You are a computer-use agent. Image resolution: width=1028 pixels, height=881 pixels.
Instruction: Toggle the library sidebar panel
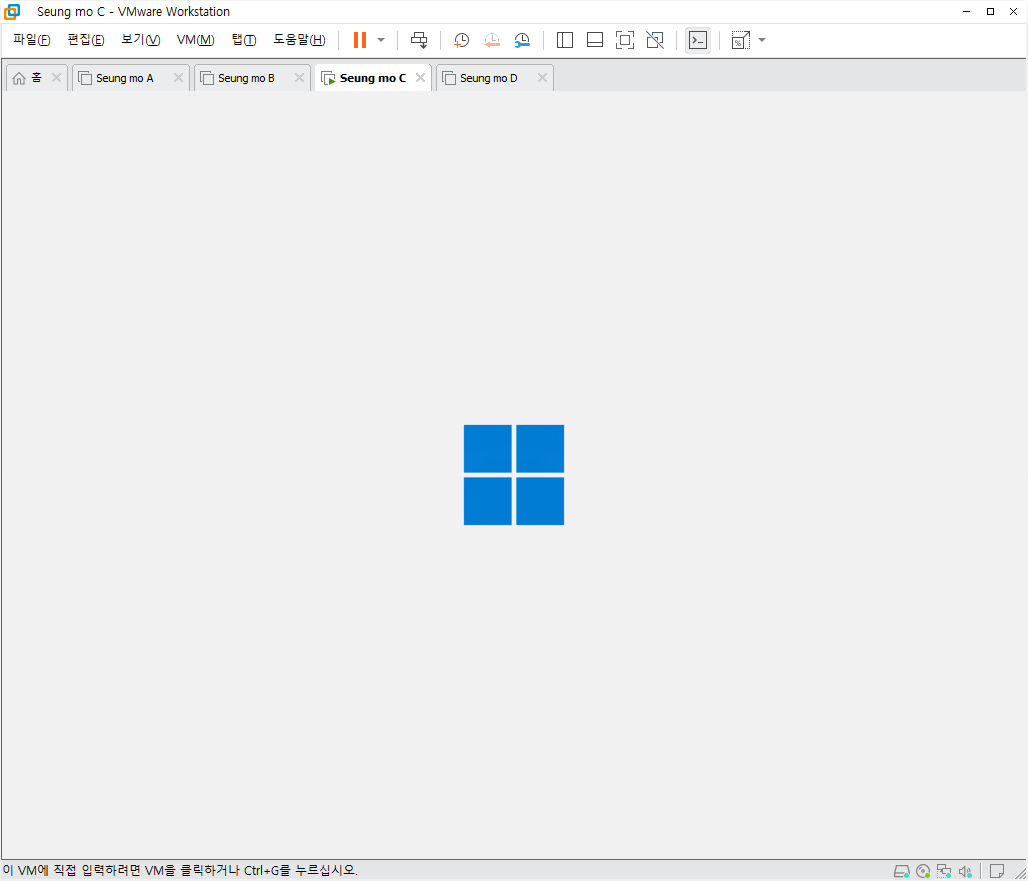coord(564,40)
